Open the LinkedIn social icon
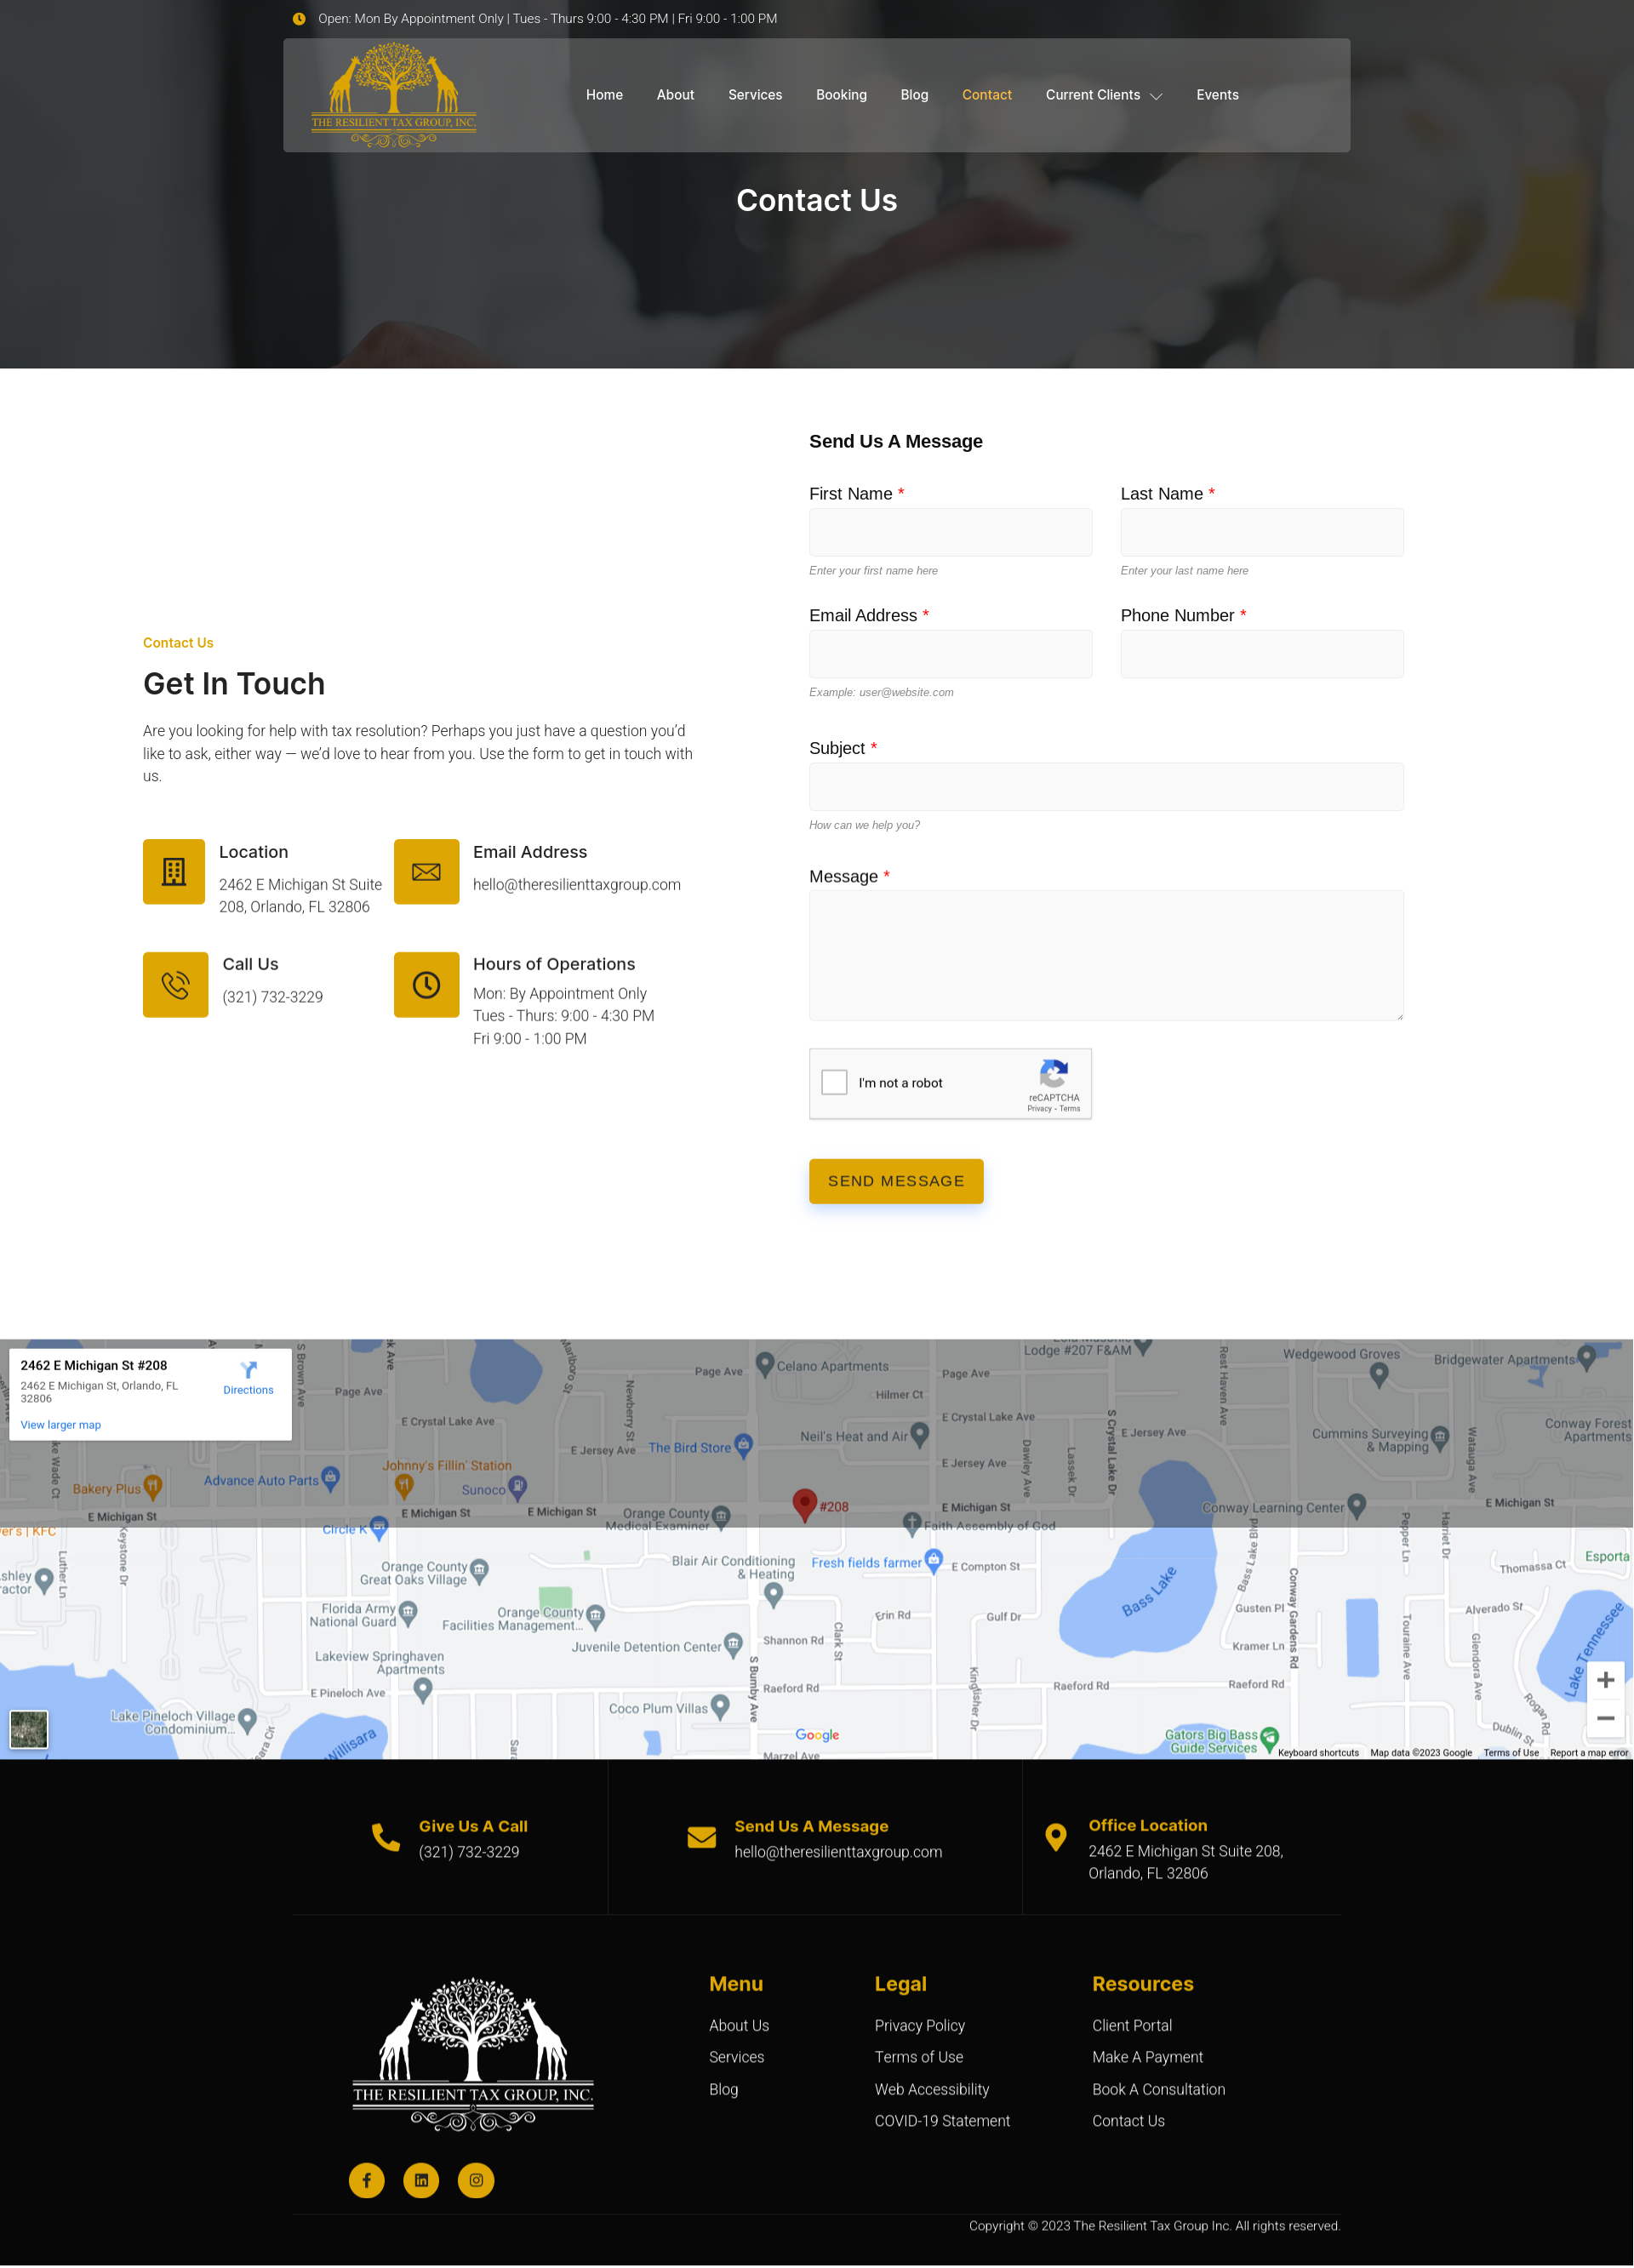Viewport: 1634px width, 2268px height. [x=421, y=2180]
